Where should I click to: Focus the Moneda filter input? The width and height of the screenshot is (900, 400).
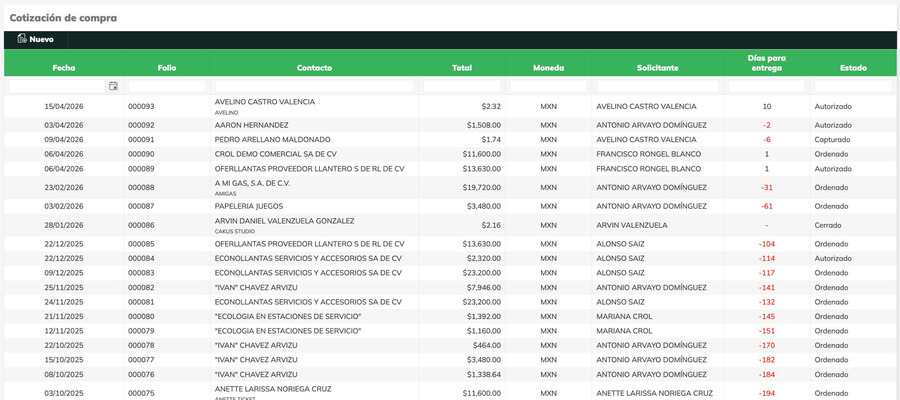point(548,86)
